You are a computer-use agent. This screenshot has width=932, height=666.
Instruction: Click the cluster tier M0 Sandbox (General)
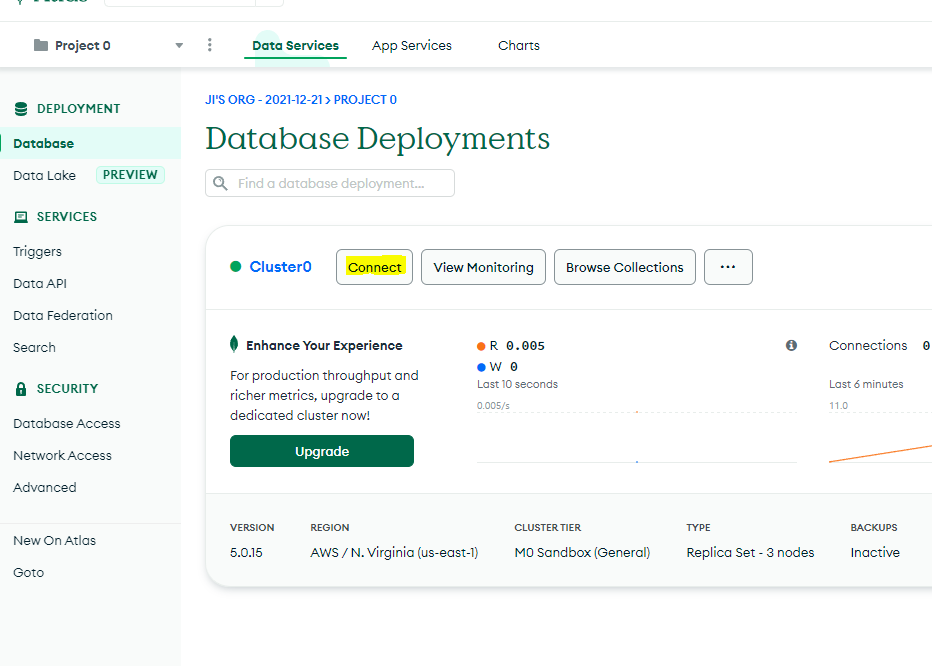click(582, 552)
